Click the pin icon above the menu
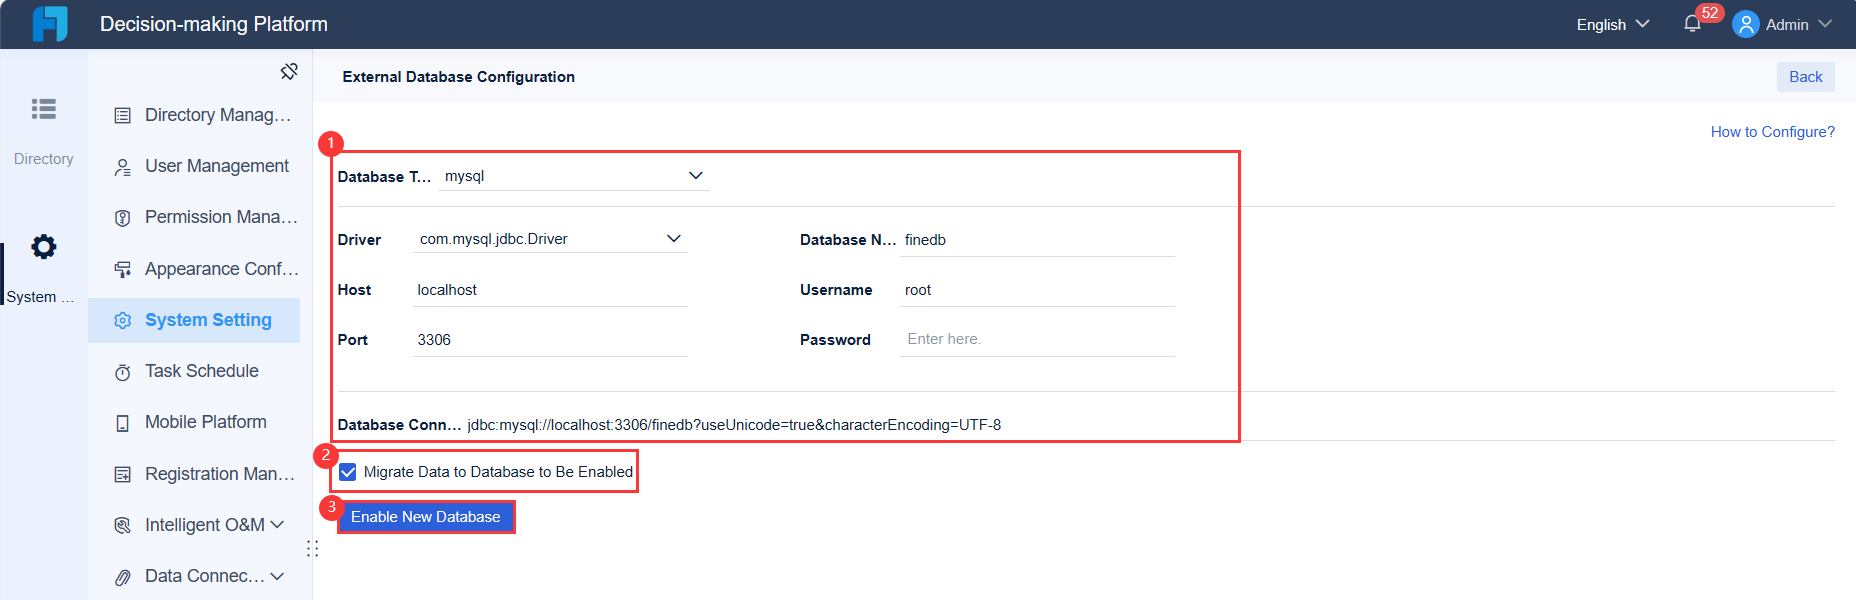The height and width of the screenshot is (600, 1856). (289, 71)
